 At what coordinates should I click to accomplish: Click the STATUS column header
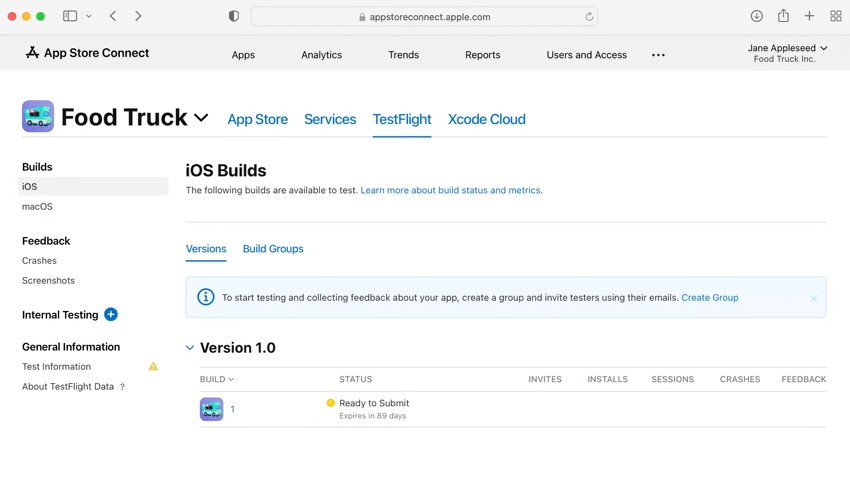(x=356, y=379)
